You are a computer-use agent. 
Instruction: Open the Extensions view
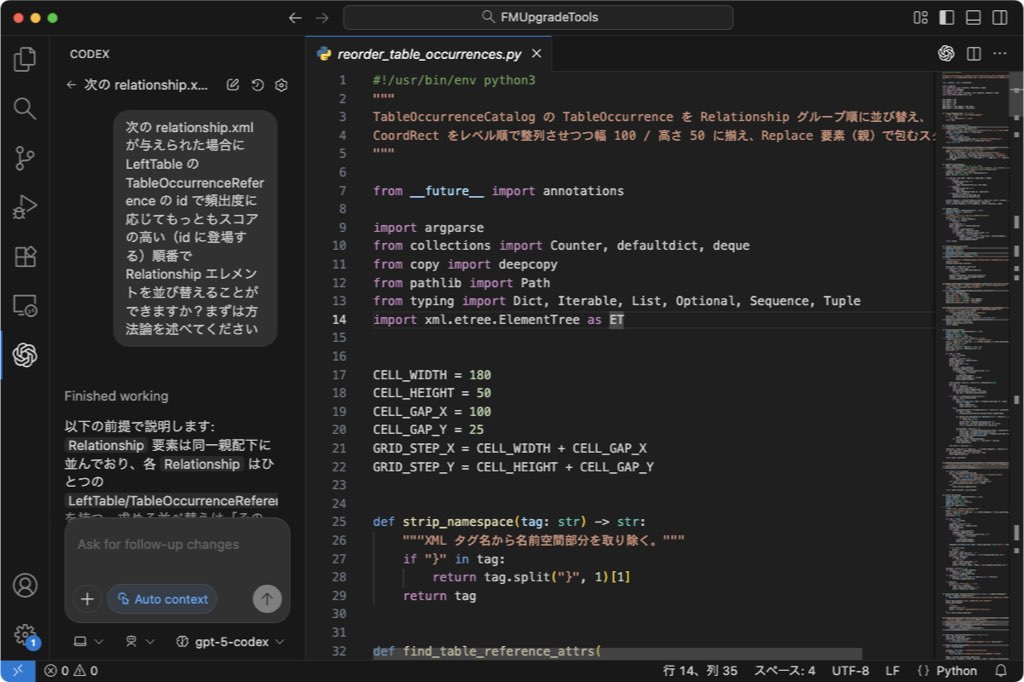coord(25,256)
